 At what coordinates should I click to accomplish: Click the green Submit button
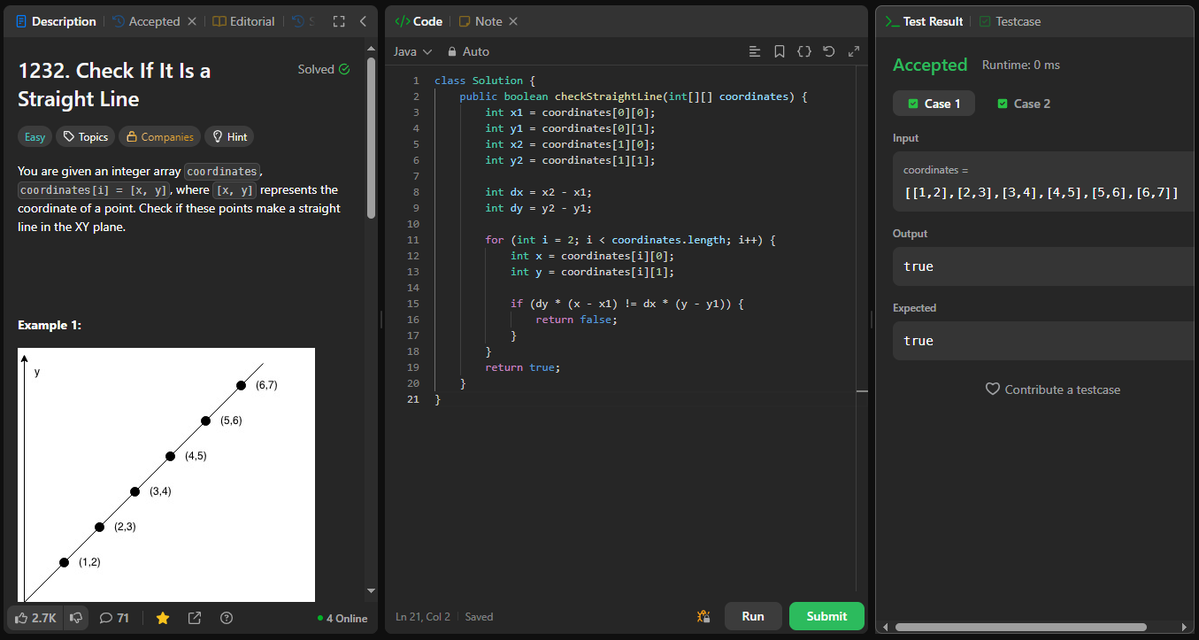pos(826,616)
